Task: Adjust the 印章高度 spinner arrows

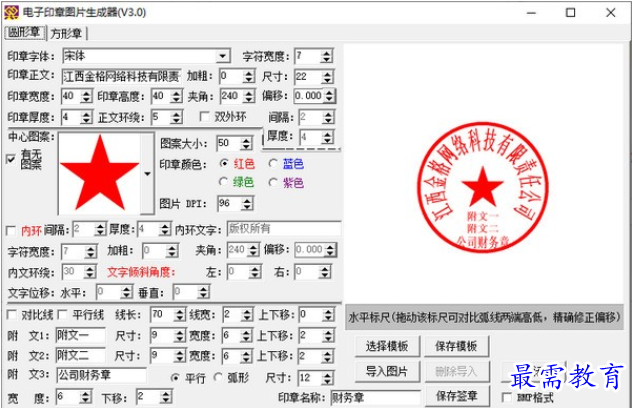Action: coord(176,96)
